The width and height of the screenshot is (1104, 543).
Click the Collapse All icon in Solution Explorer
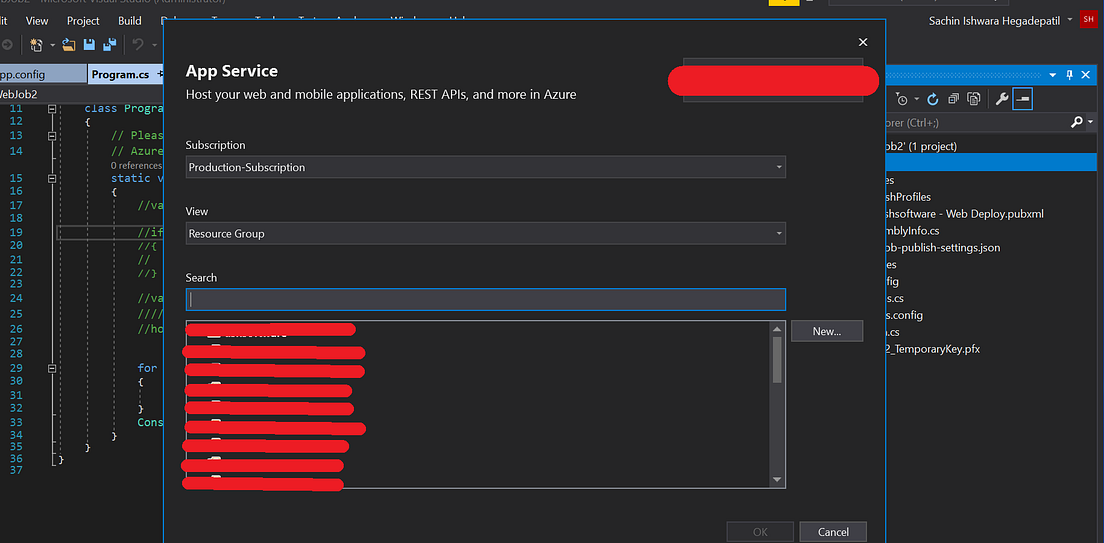click(x=953, y=99)
